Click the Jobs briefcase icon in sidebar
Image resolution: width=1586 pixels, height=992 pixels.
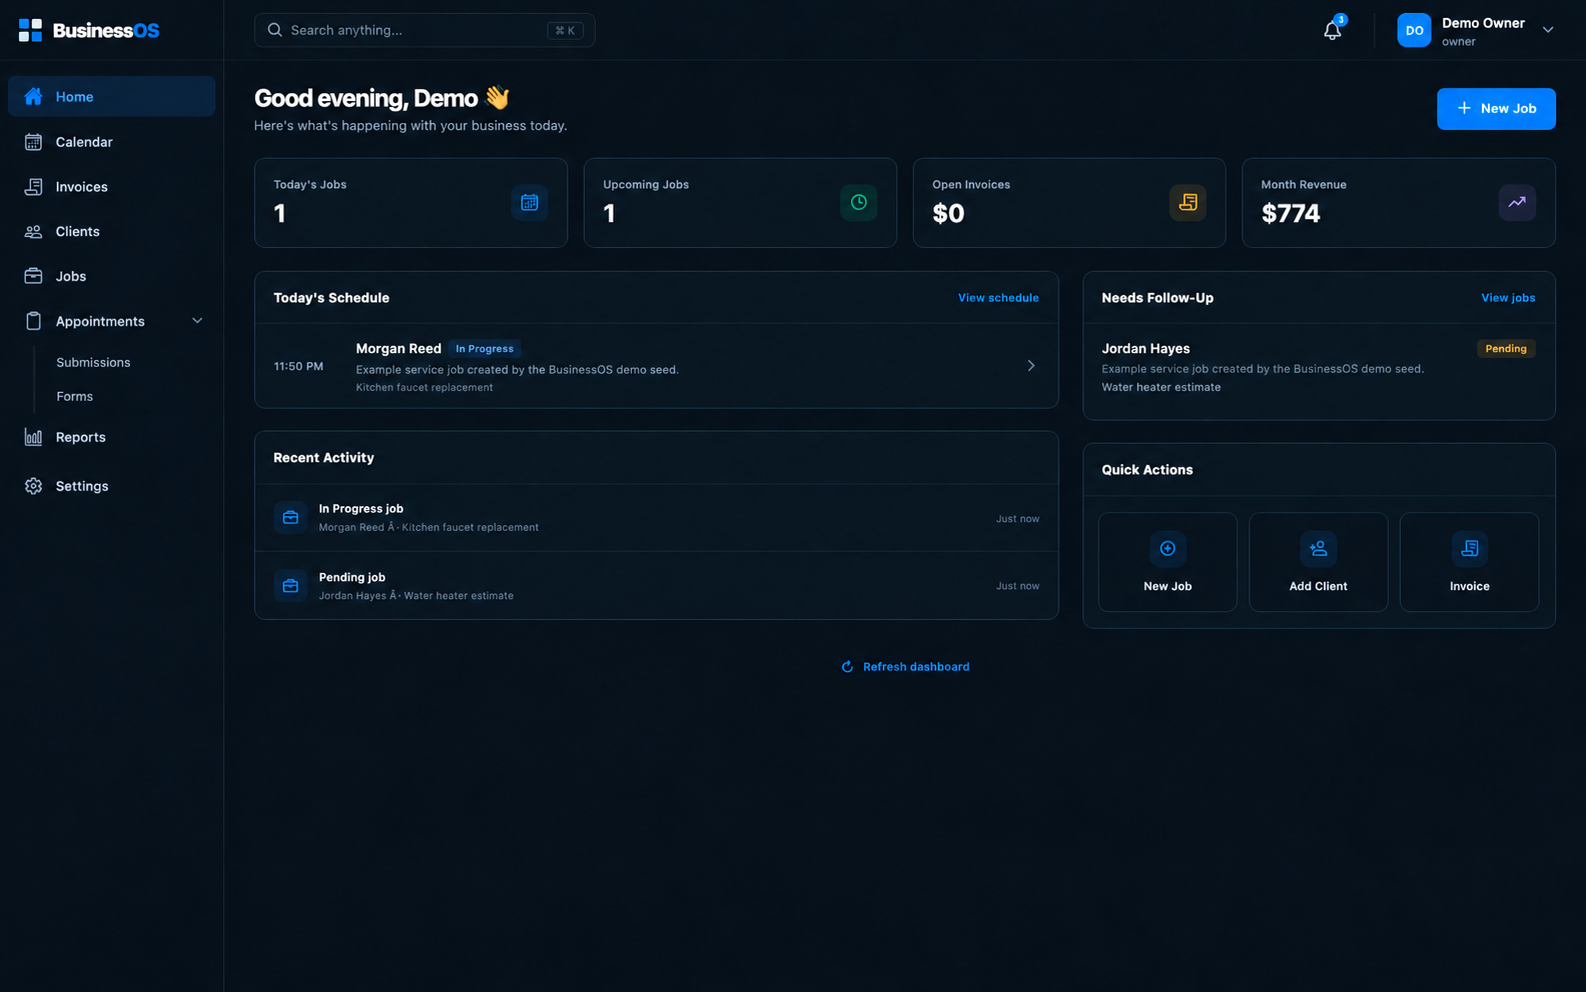[33, 276]
